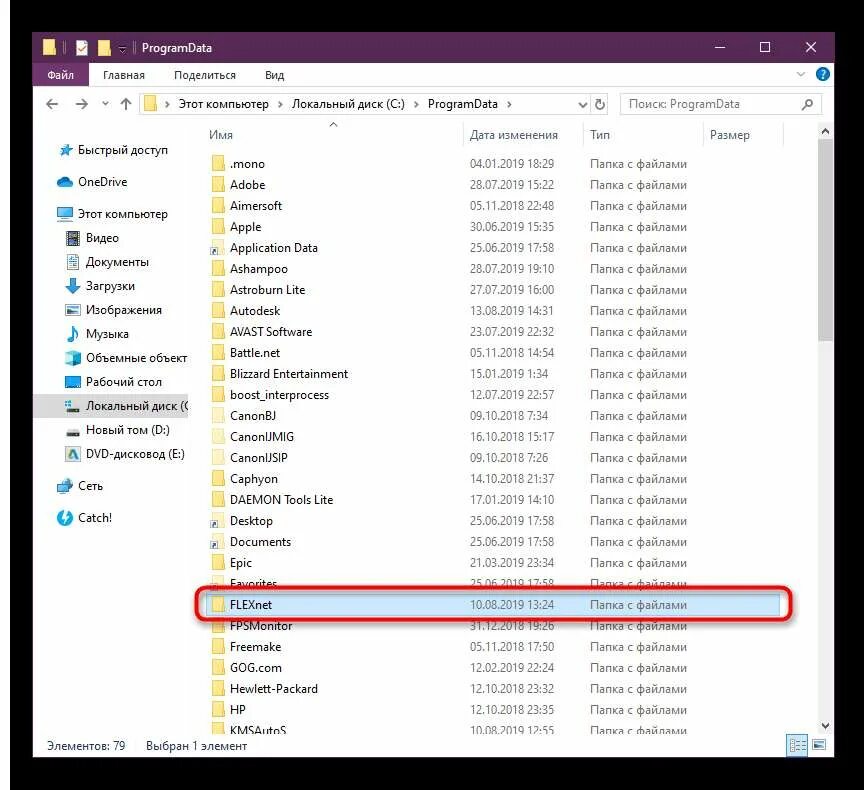Select Новый том (D:) drive

[128, 430]
